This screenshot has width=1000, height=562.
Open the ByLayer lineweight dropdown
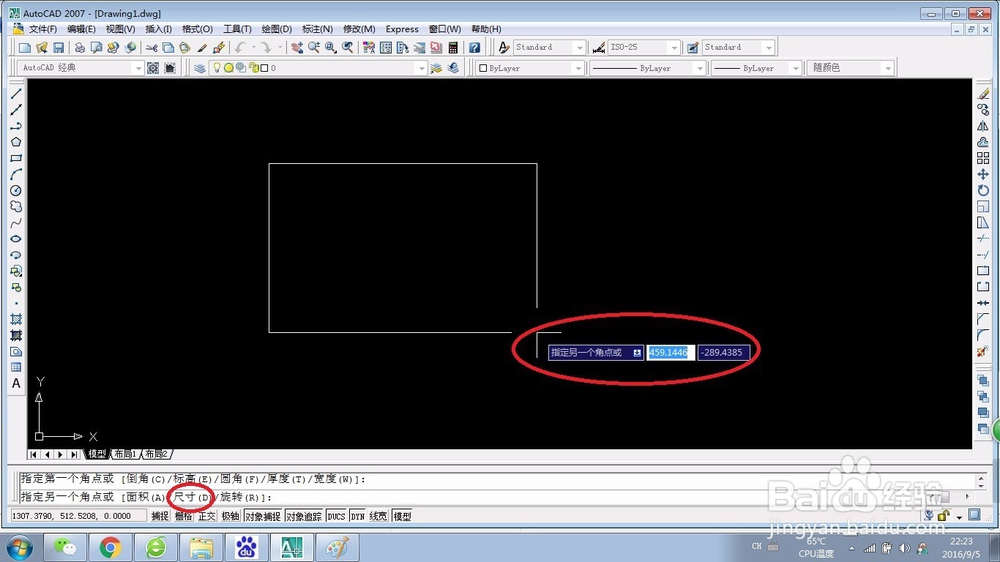pyautogui.click(x=795, y=68)
